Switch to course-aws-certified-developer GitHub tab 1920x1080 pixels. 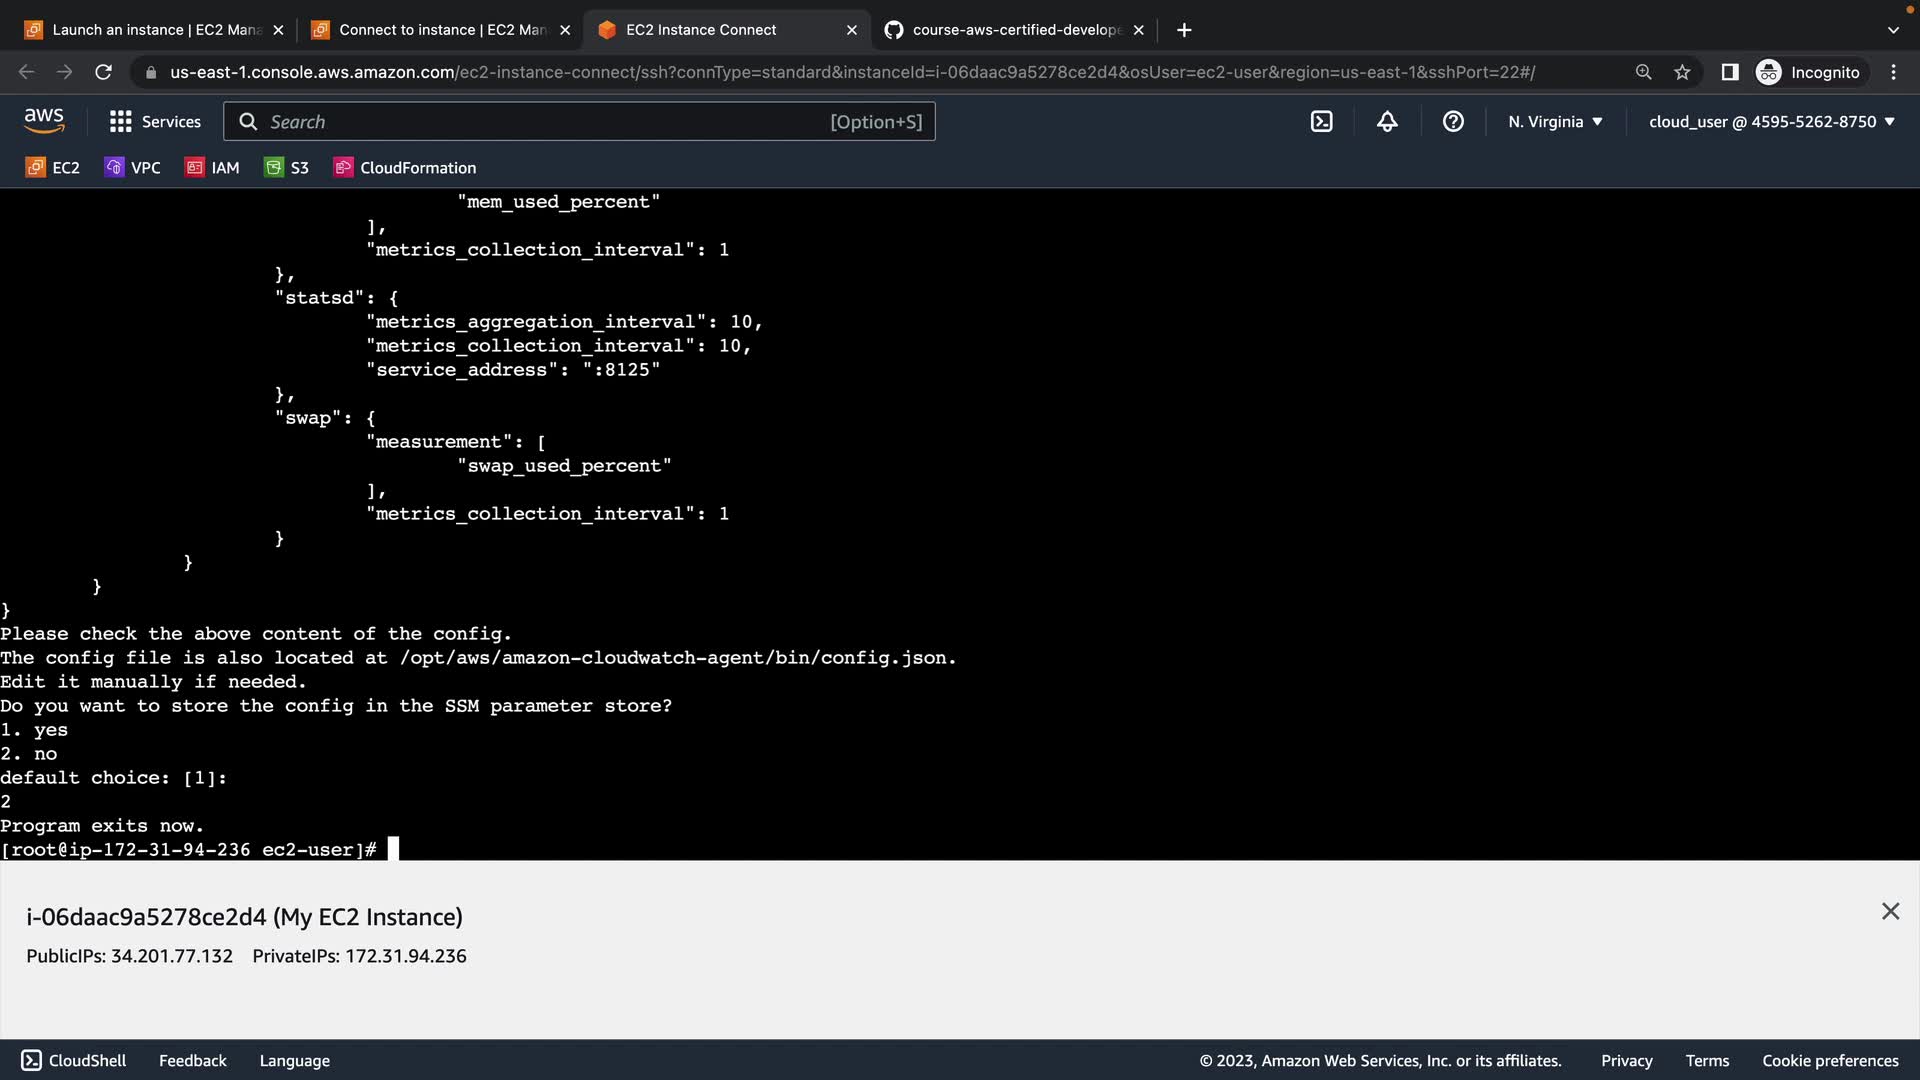[1015, 30]
